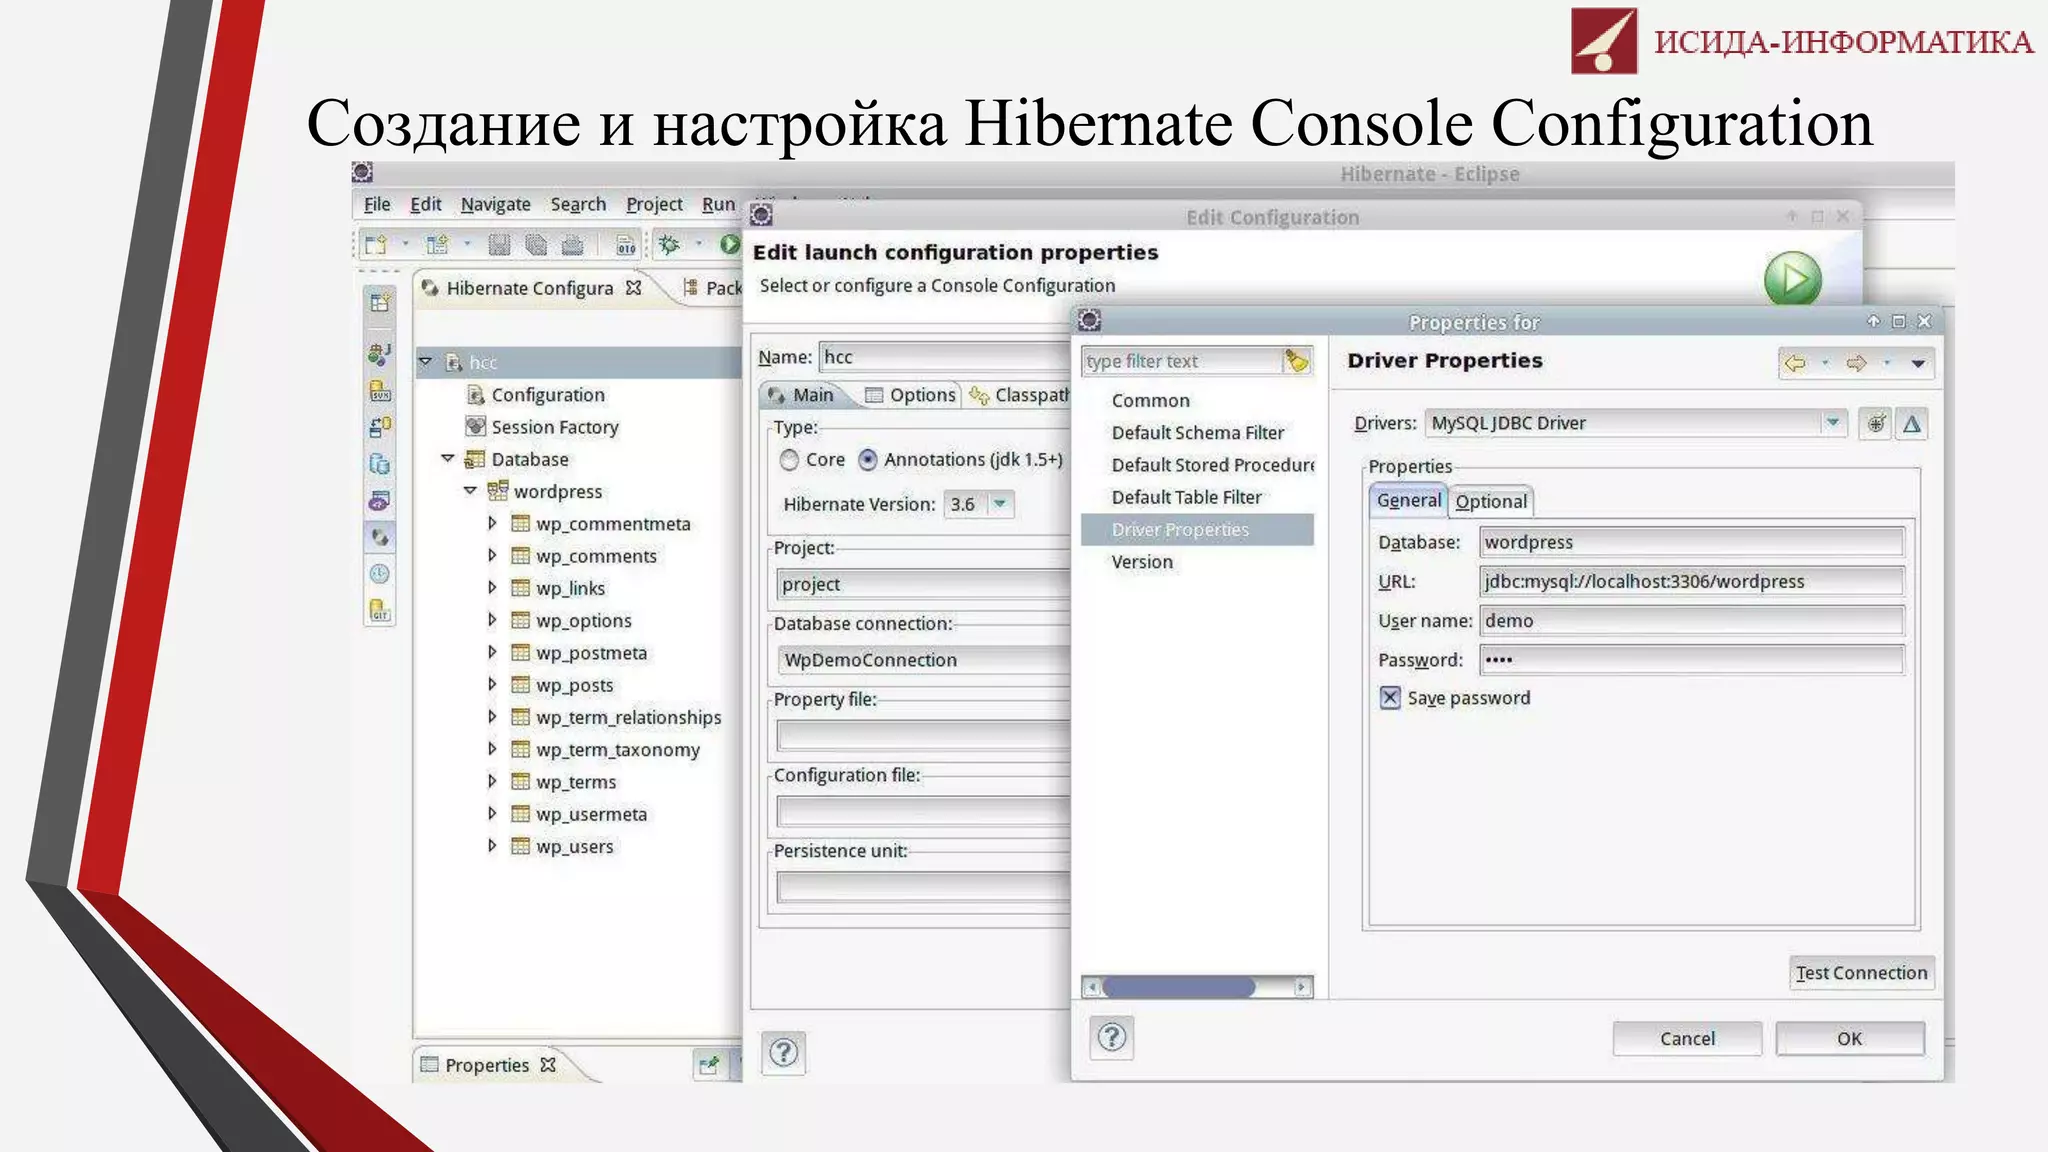Switch to the Options tab

tap(910, 395)
